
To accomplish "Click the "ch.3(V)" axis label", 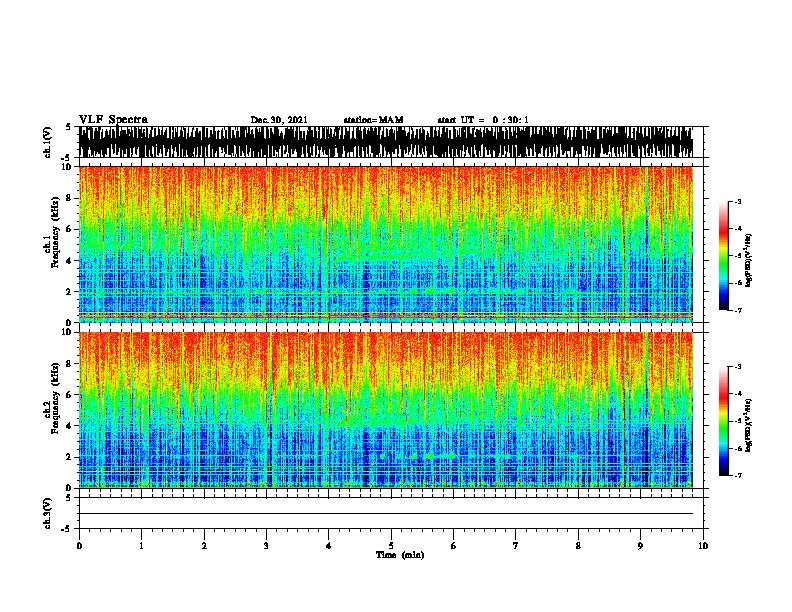I will coord(47,513).
